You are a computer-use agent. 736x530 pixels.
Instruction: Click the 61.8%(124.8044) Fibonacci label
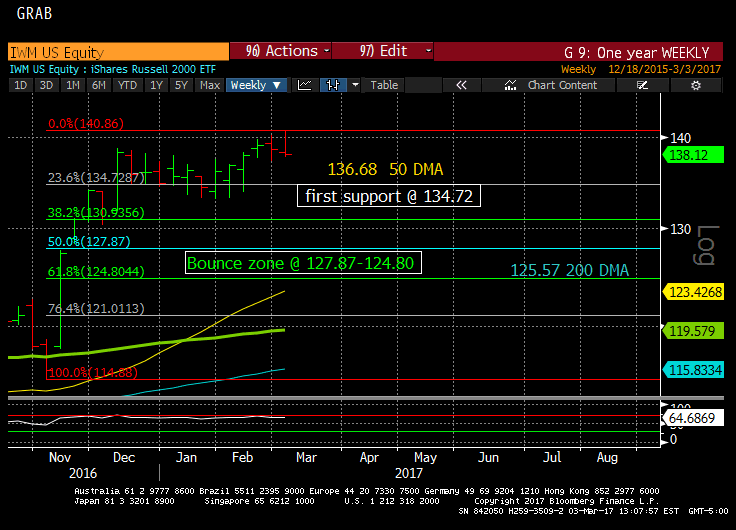pos(96,272)
